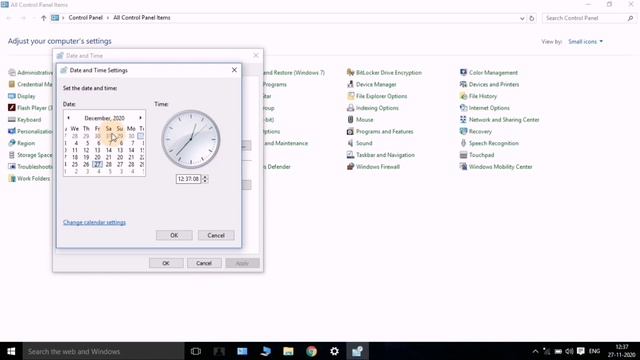Open Network and Sharing Center icon
Screen dimensions: 640x360
(x=463, y=120)
